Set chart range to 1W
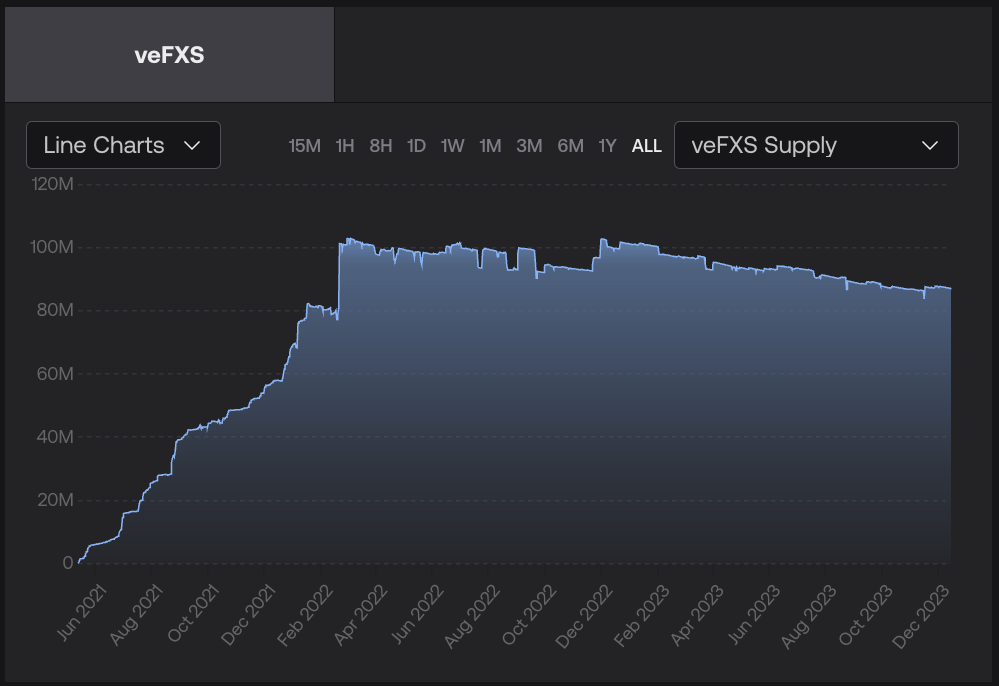This screenshot has width=999, height=686. tap(452, 146)
